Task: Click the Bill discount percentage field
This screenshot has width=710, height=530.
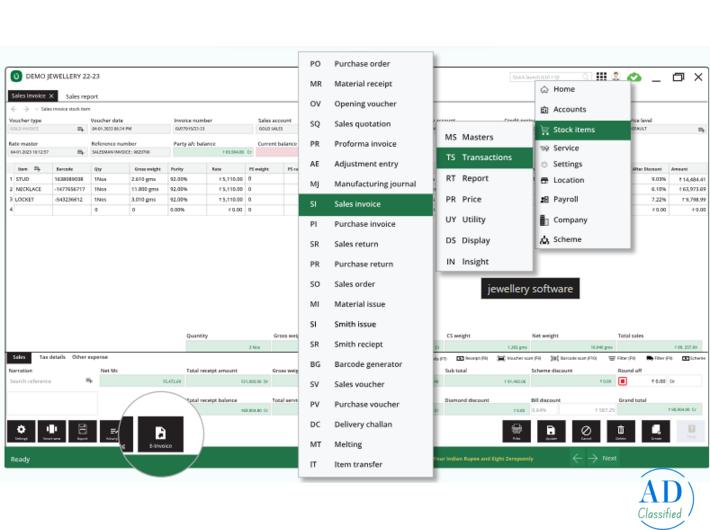Action: coord(544,410)
